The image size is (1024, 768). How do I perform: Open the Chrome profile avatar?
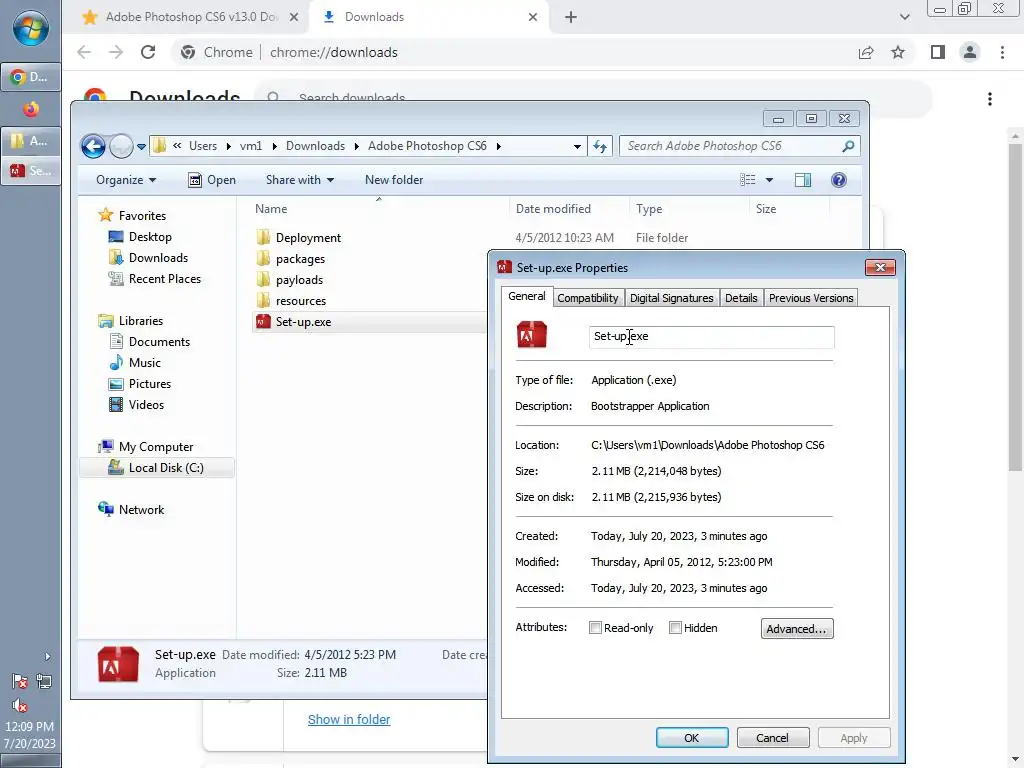[970, 52]
